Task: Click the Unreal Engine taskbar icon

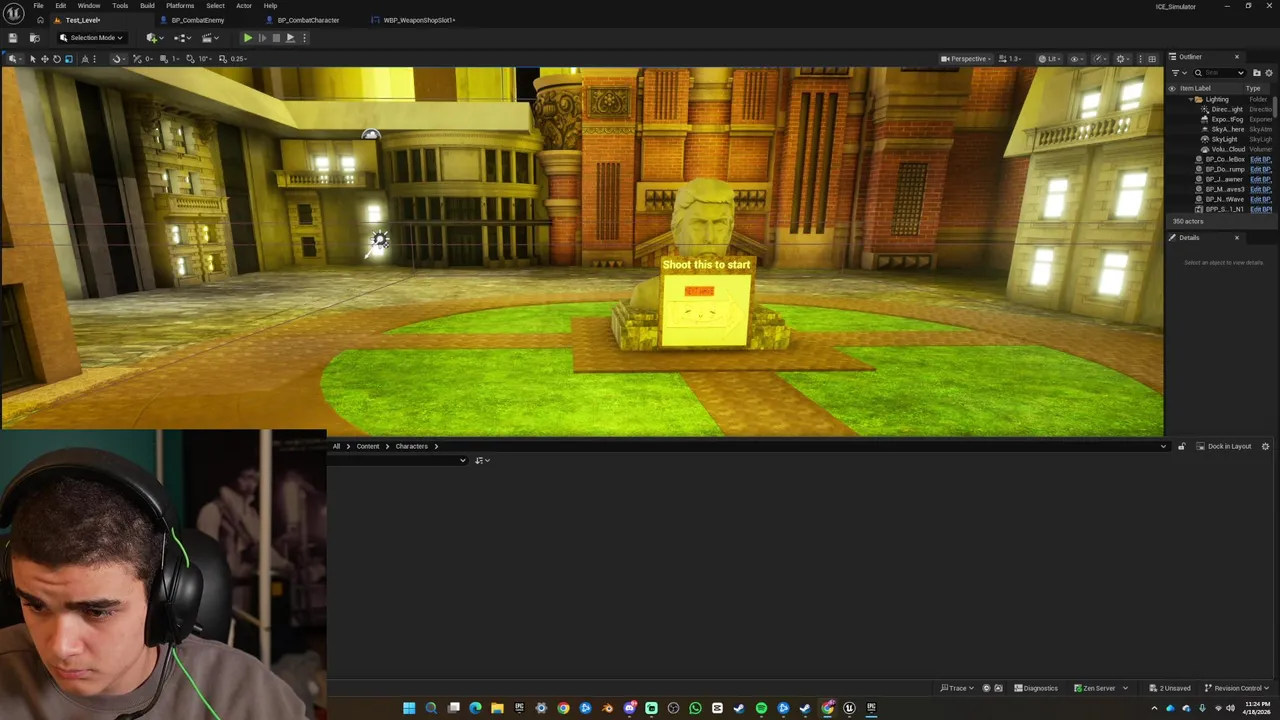Action: [849, 708]
